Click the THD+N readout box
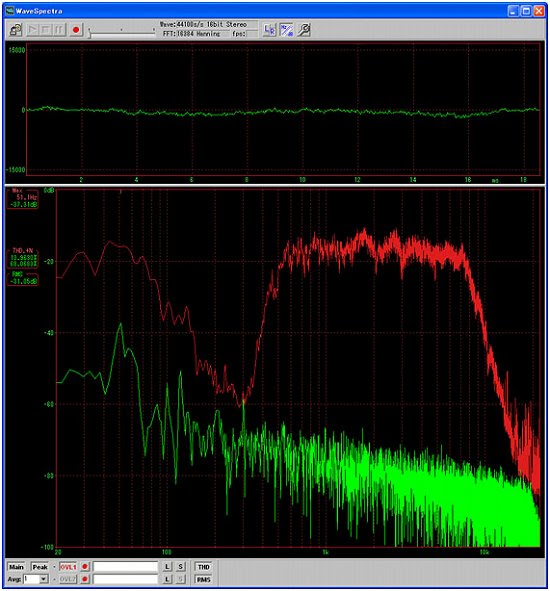Viewport: 550px width, 591px height. tap(23, 257)
